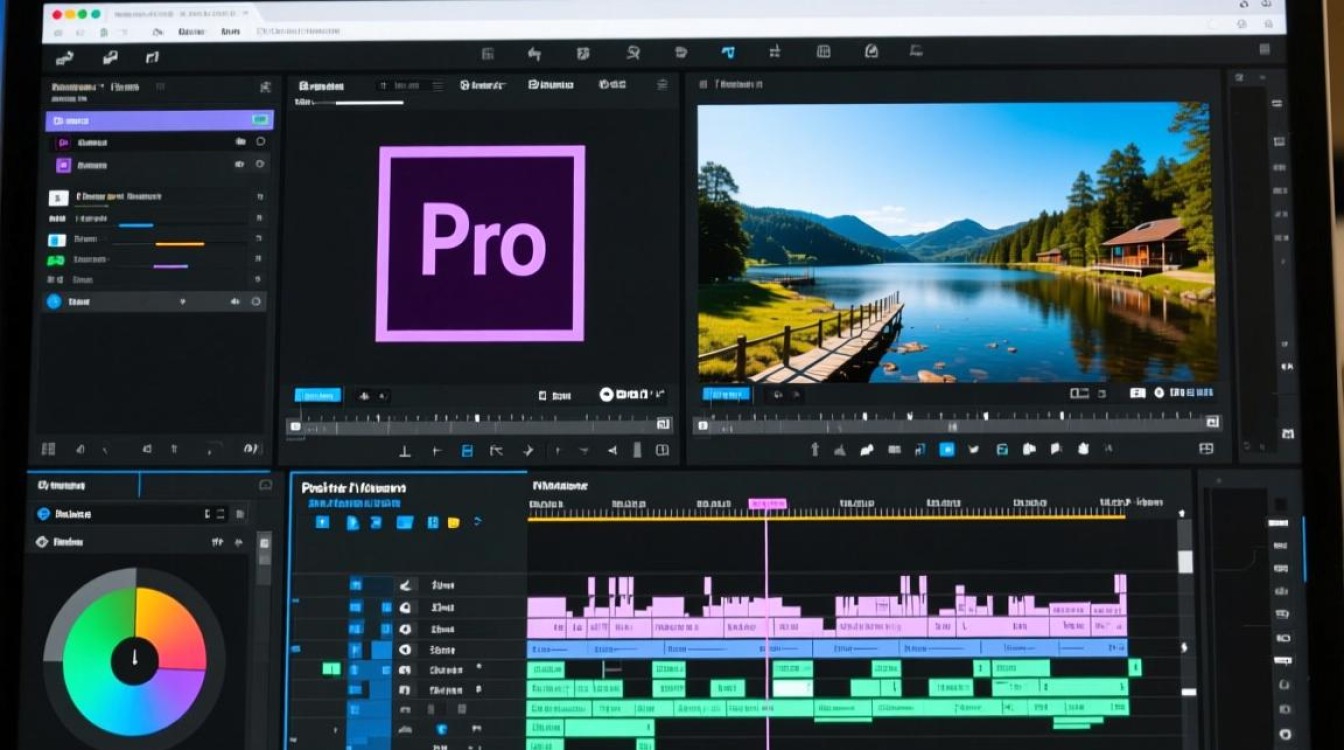1344x750 pixels.
Task: Click the lake video preview in the program monitor
Action: (957, 242)
